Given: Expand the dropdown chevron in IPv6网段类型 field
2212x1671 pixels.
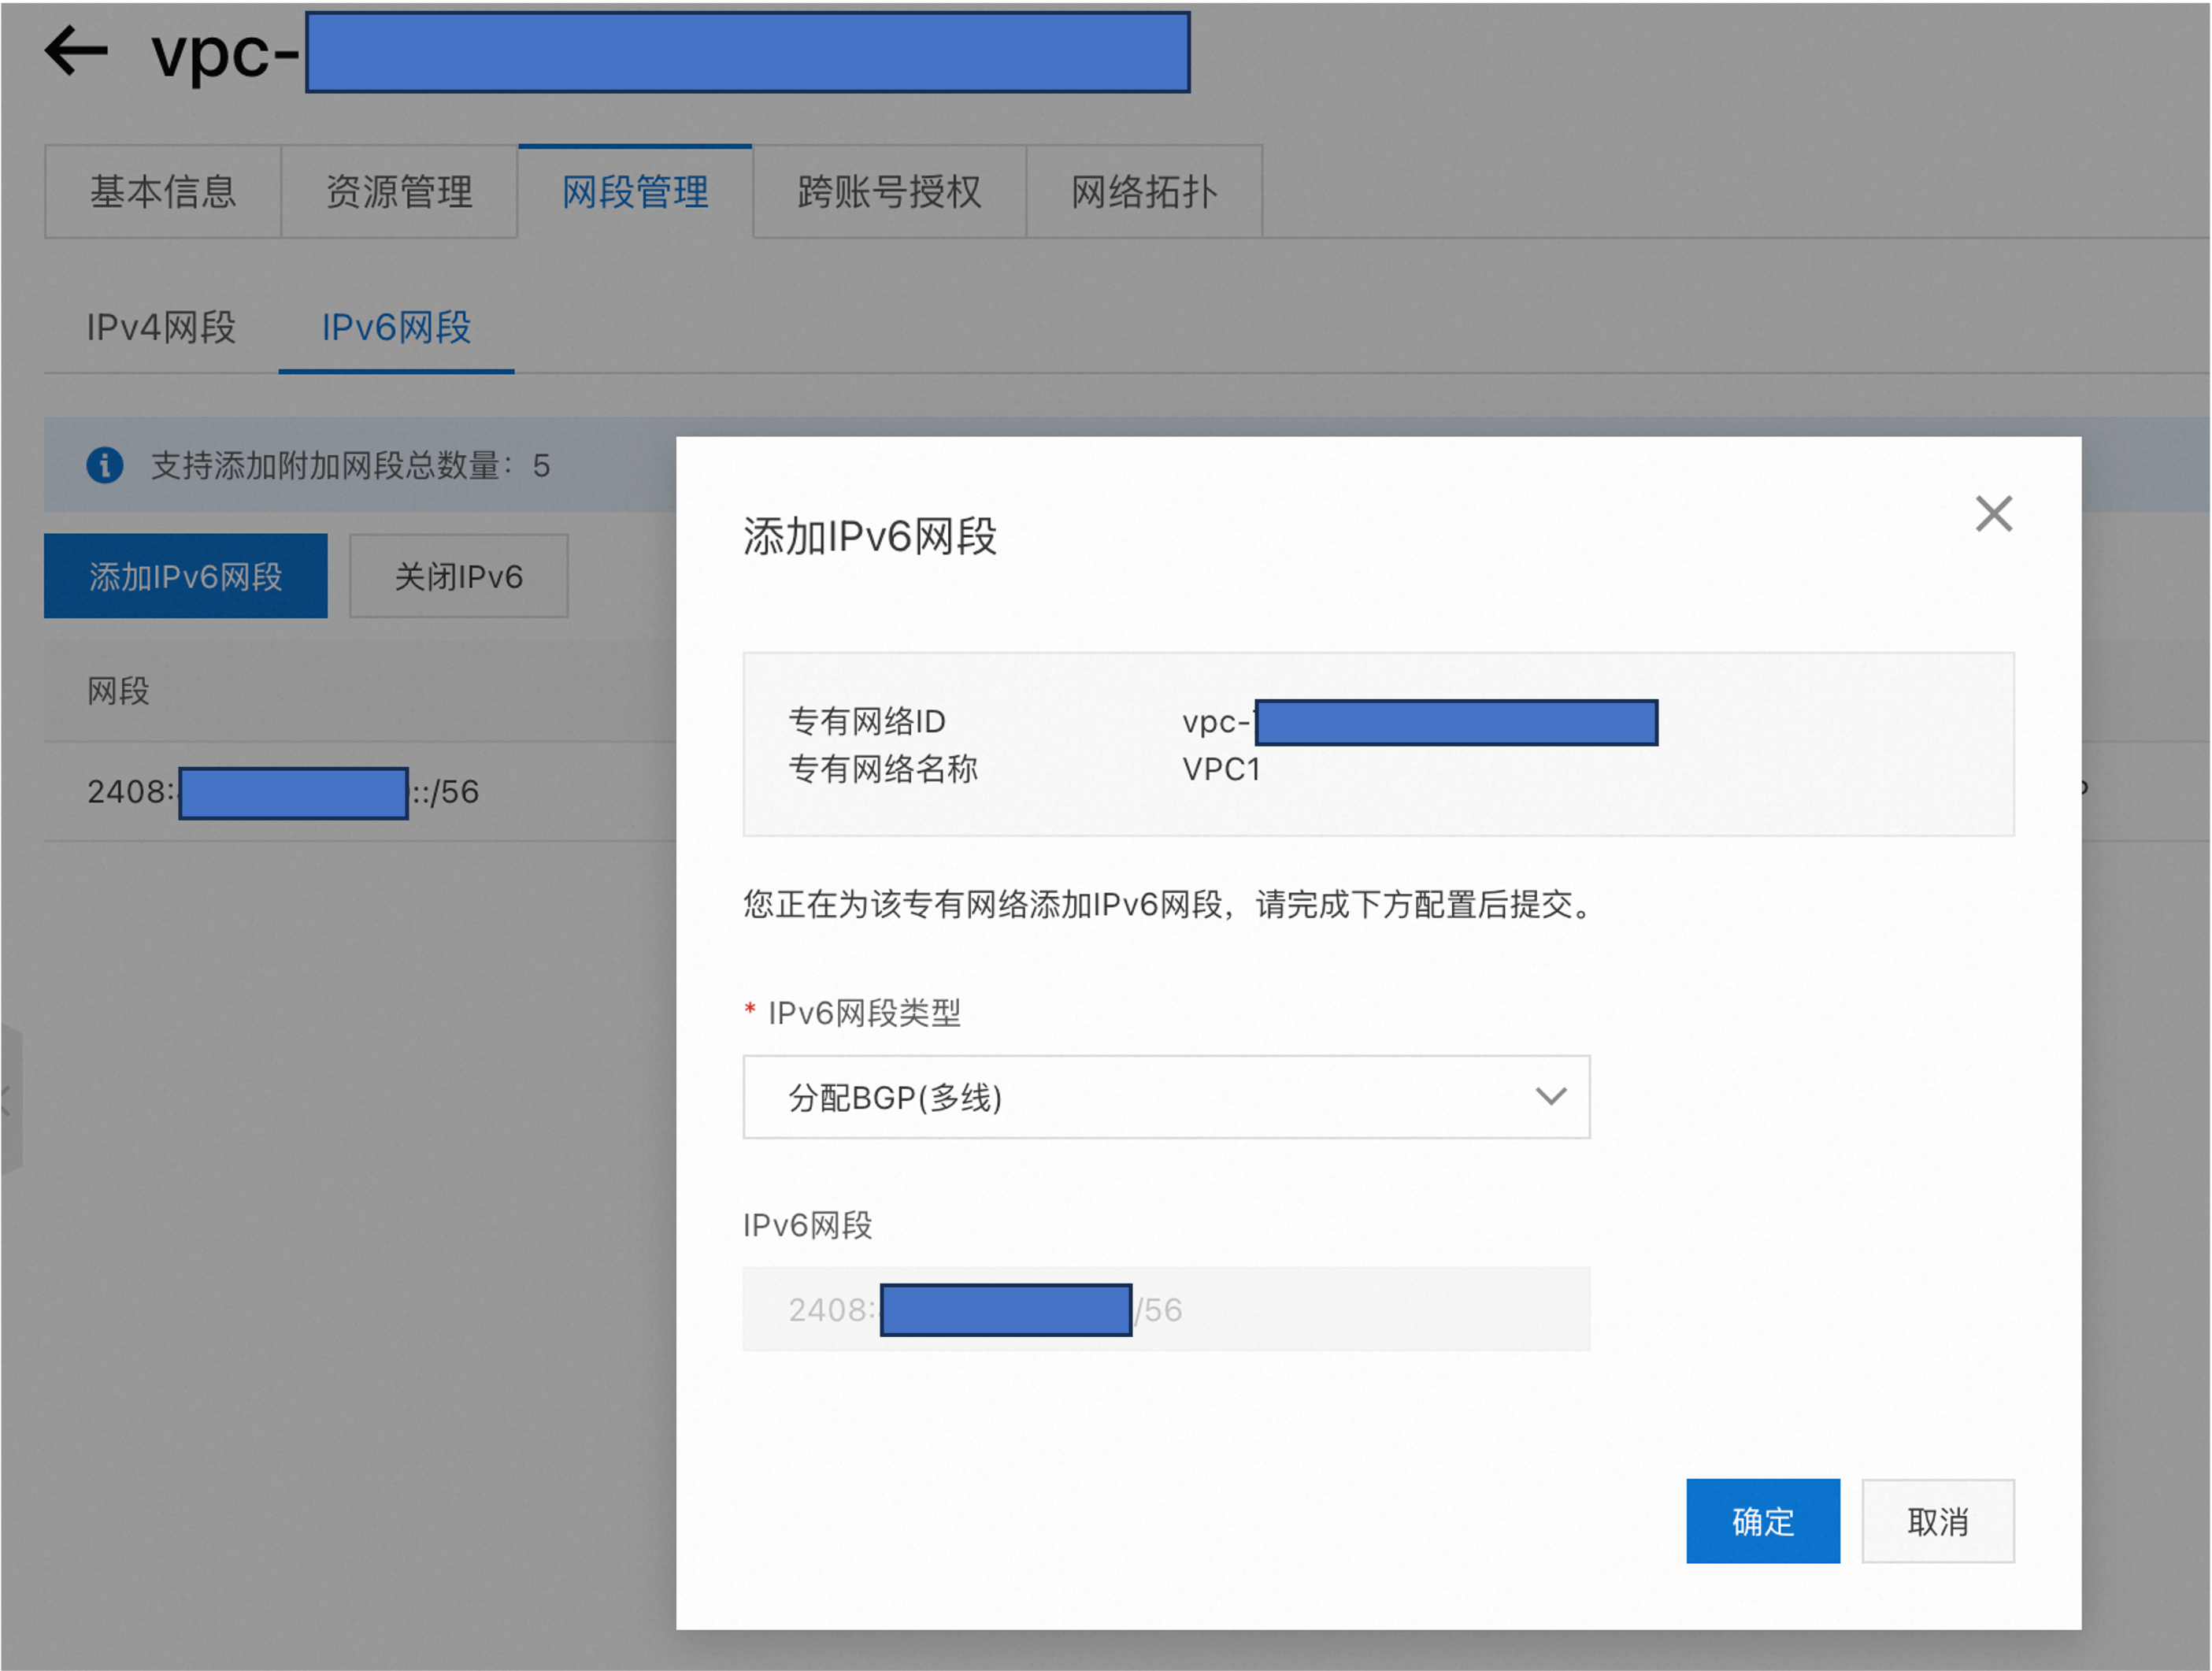Looking at the screenshot, I should pos(1550,1097).
